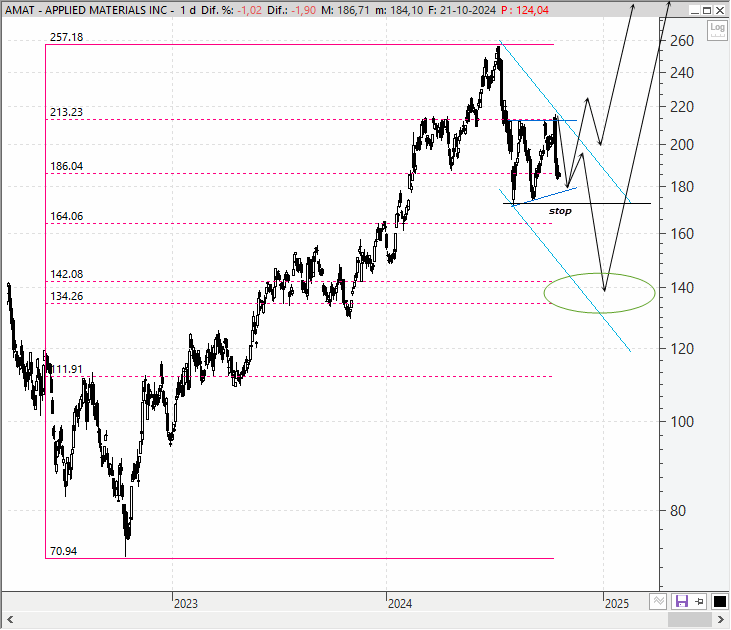Click the 2023 time axis label
This screenshot has width=731, height=630.
[186, 604]
